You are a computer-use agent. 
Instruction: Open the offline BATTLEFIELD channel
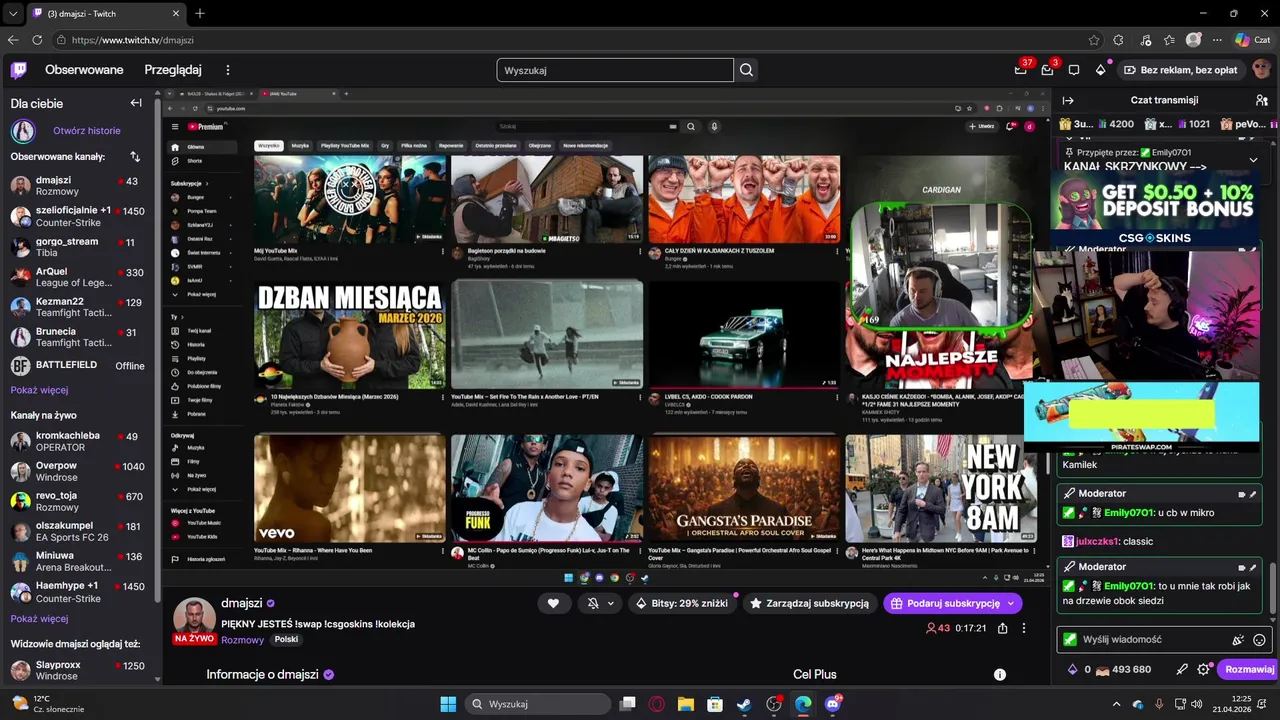click(x=78, y=366)
